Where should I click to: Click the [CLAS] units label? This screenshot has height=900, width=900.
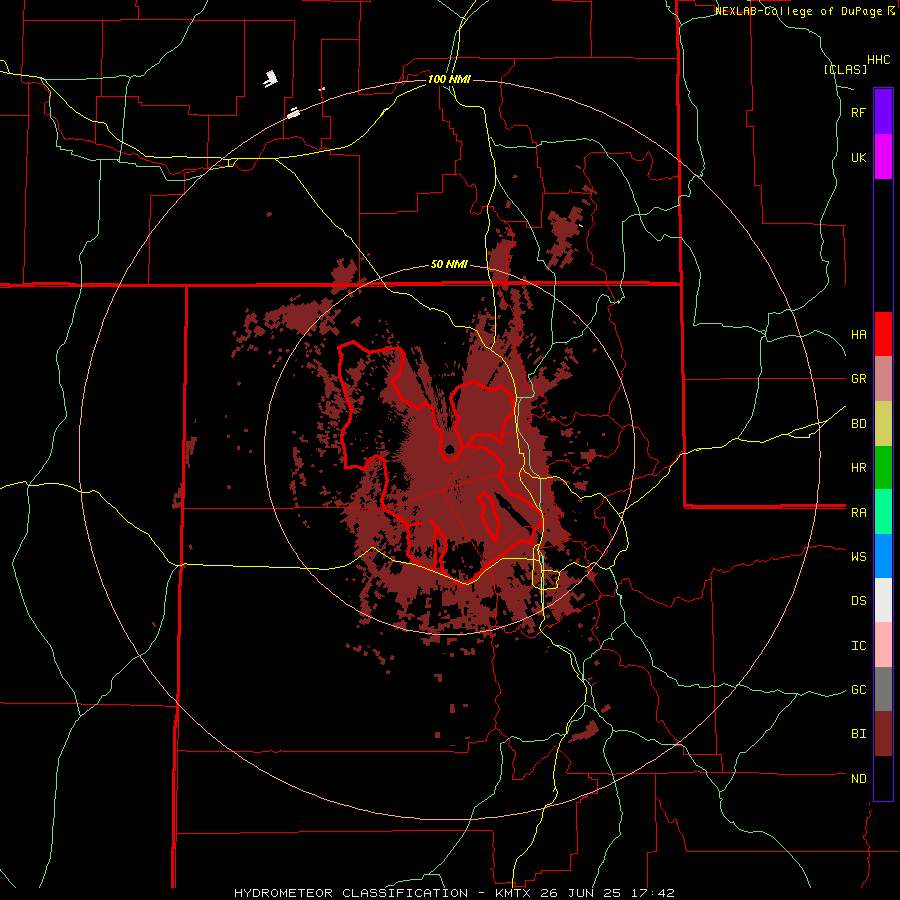845,69
